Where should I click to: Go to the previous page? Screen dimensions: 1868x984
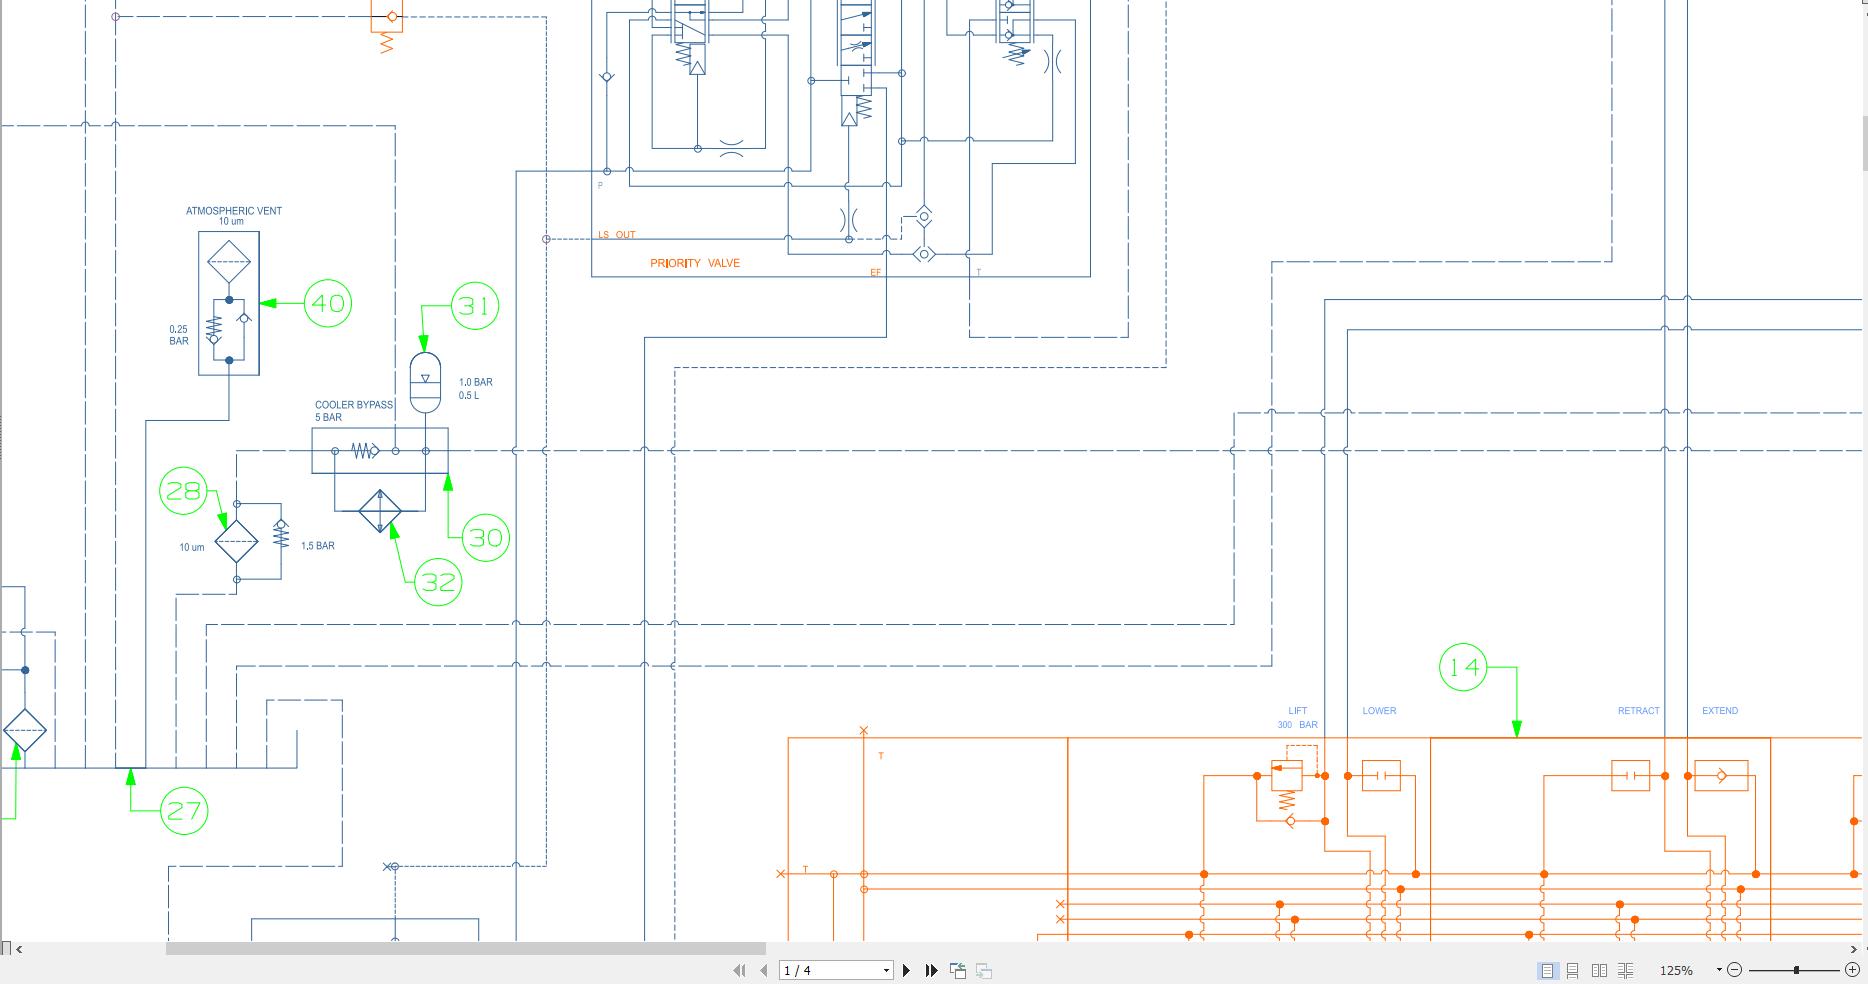tap(764, 970)
